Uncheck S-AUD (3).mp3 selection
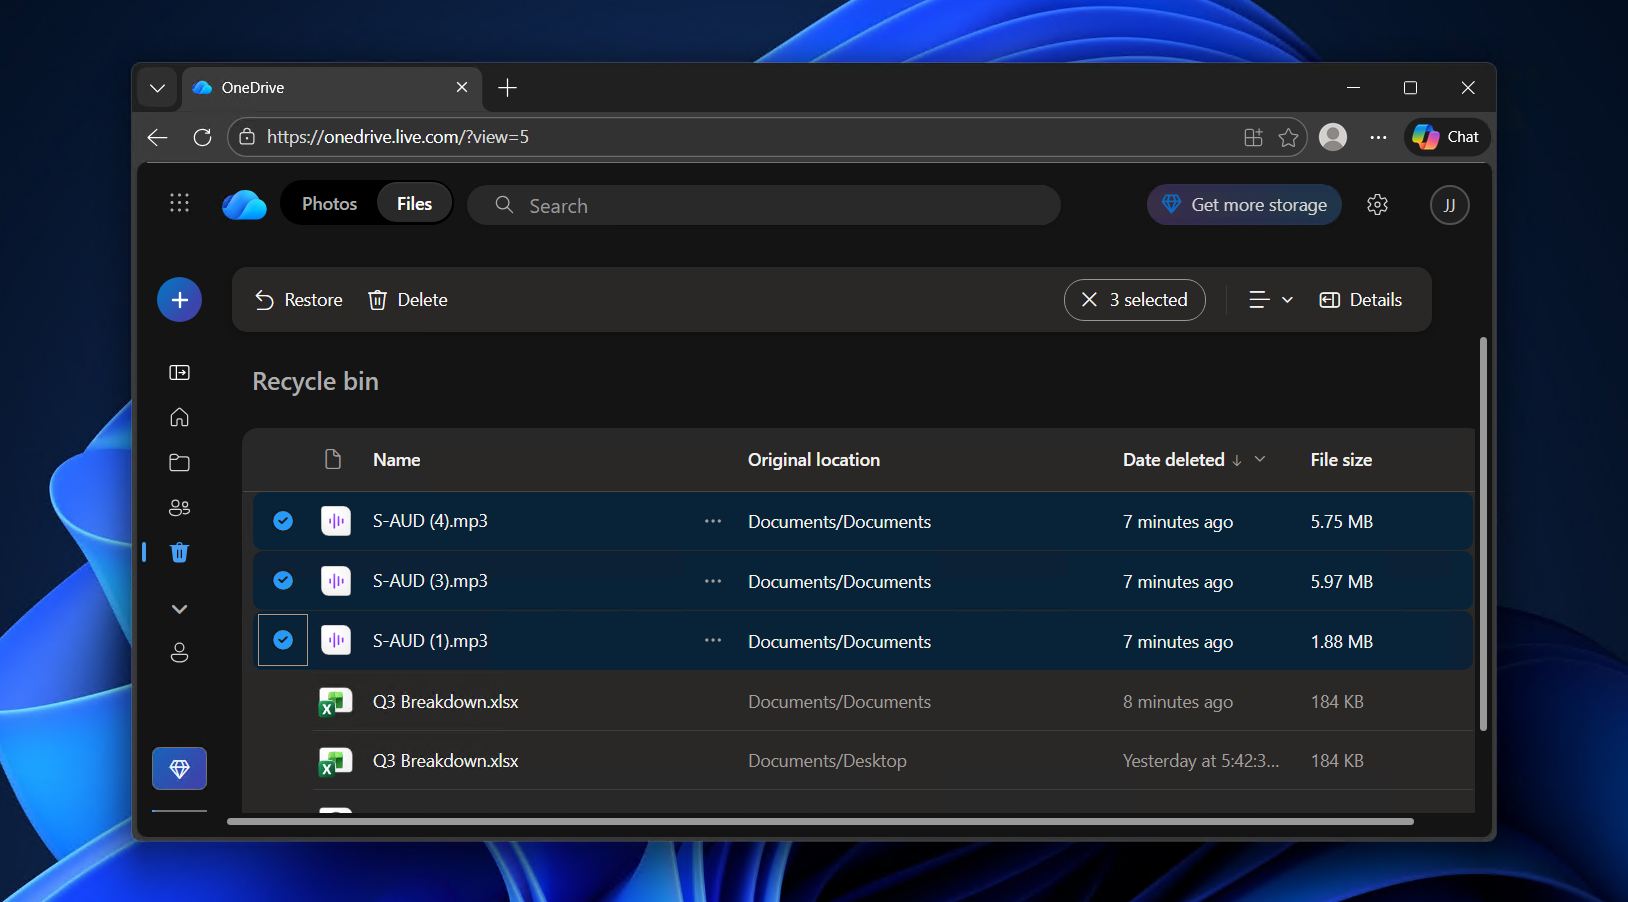The image size is (1628, 902). pyautogui.click(x=283, y=581)
